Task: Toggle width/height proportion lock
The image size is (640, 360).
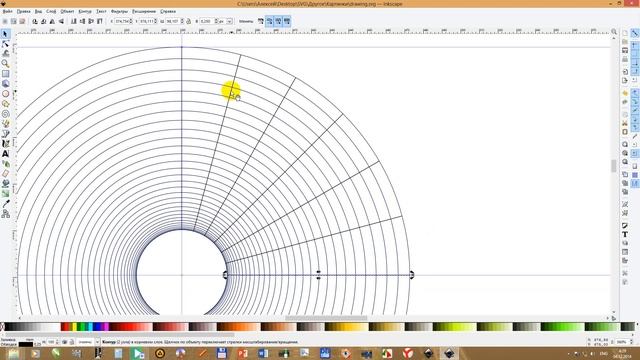Action: point(189,21)
